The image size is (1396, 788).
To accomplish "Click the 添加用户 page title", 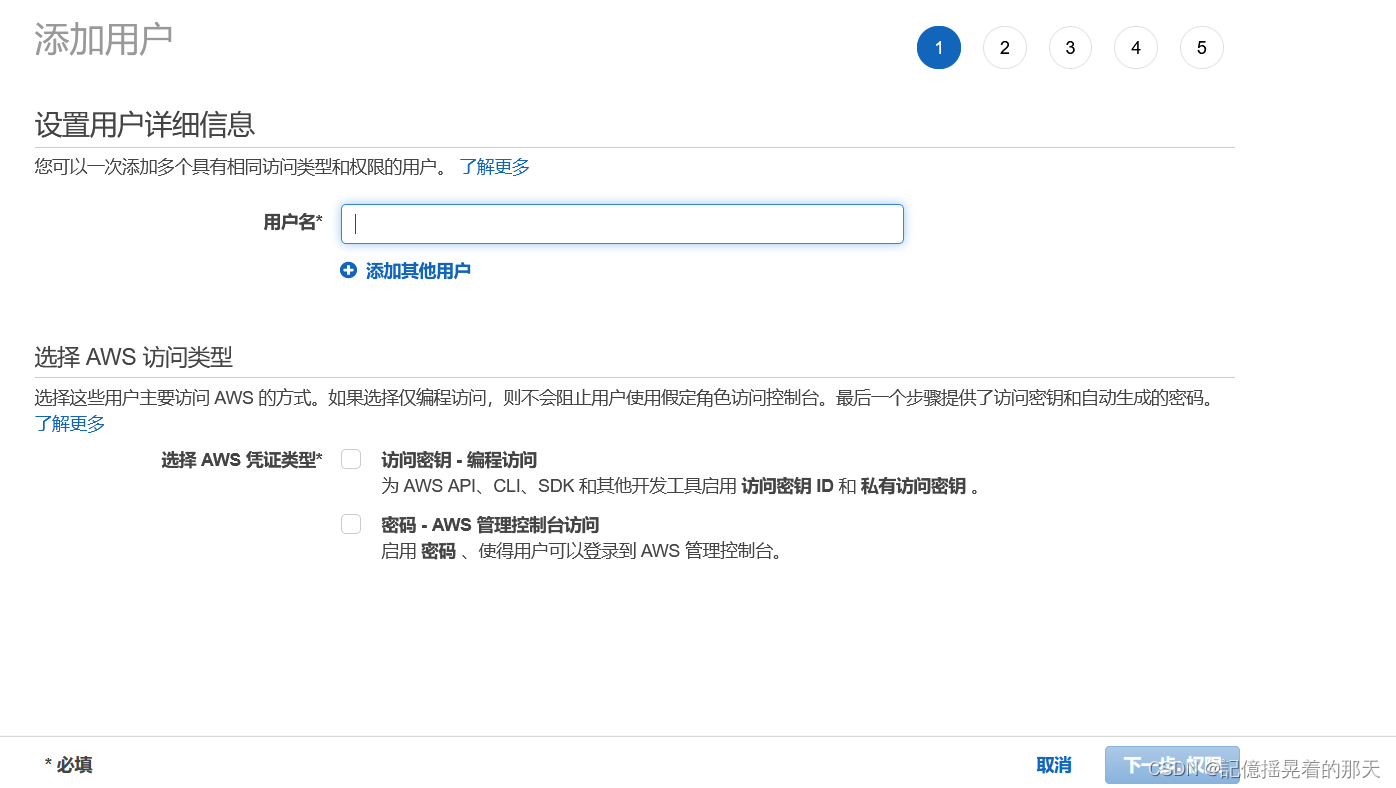I will click(x=103, y=39).
